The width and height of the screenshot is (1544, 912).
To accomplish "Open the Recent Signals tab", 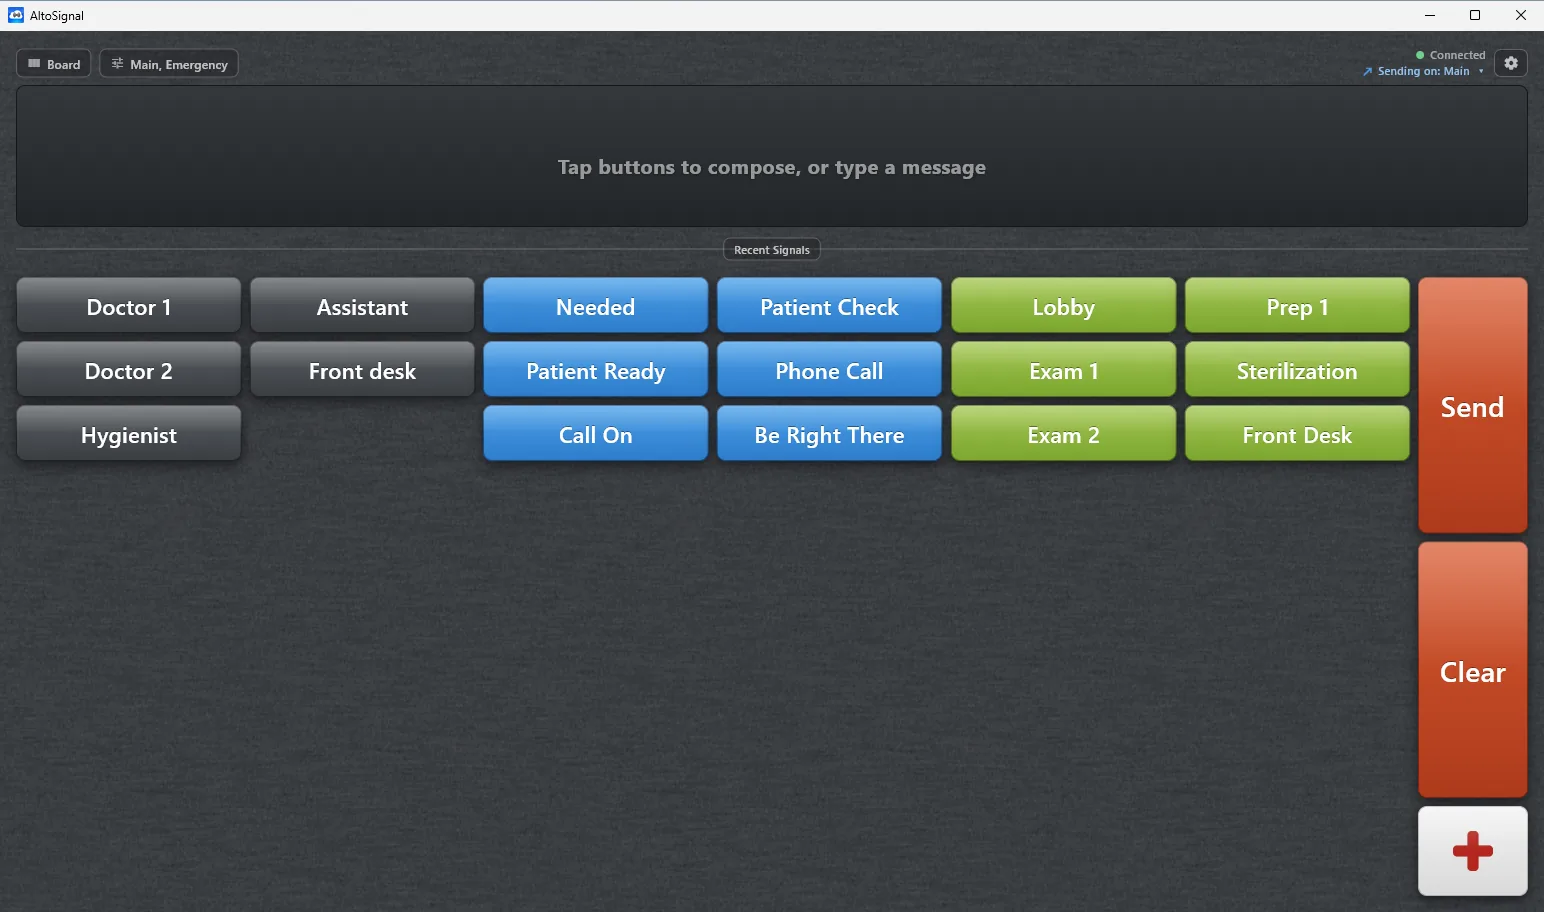I will (x=772, y=250).
